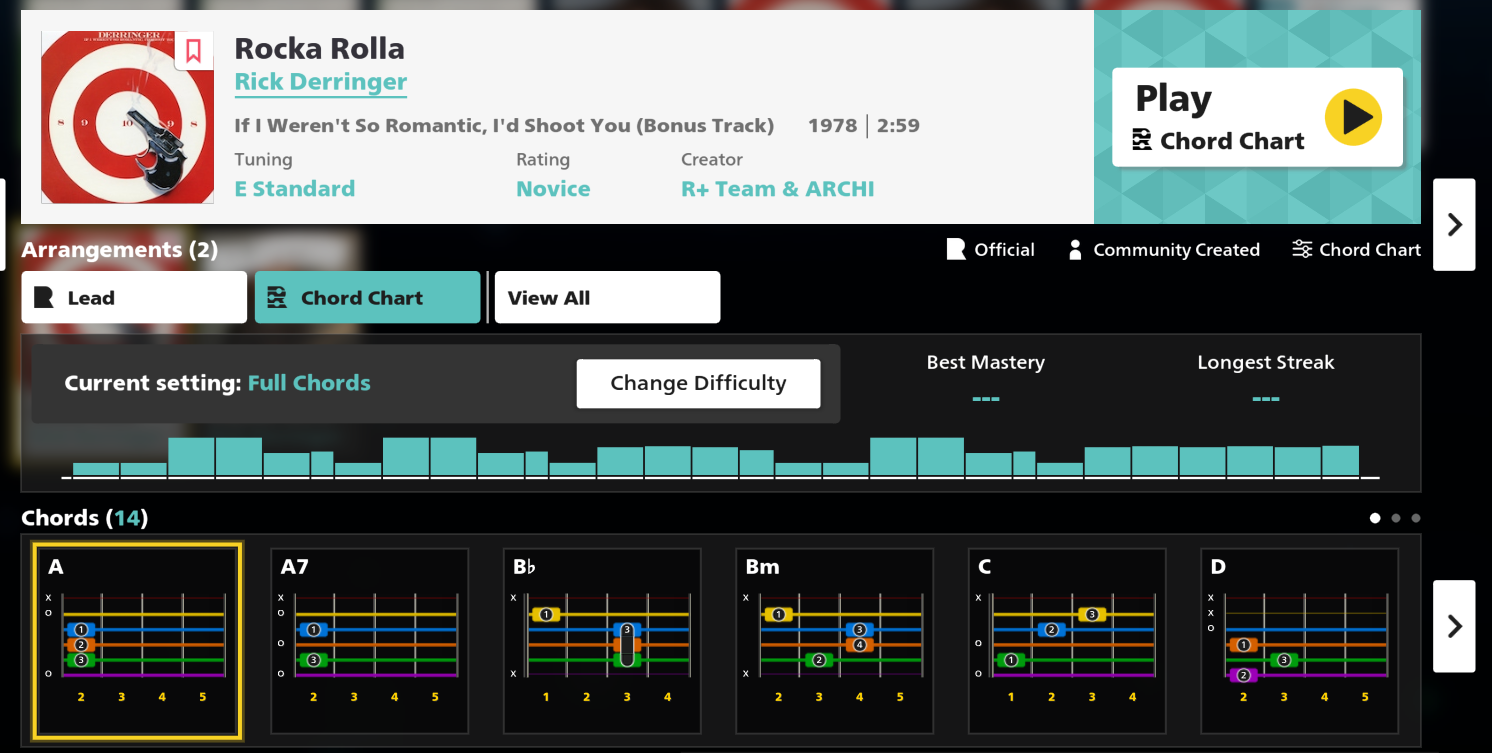Screen dimensions: 1492x753
Task: Open the E Standard tuning link
Action: tap(295, 189)
